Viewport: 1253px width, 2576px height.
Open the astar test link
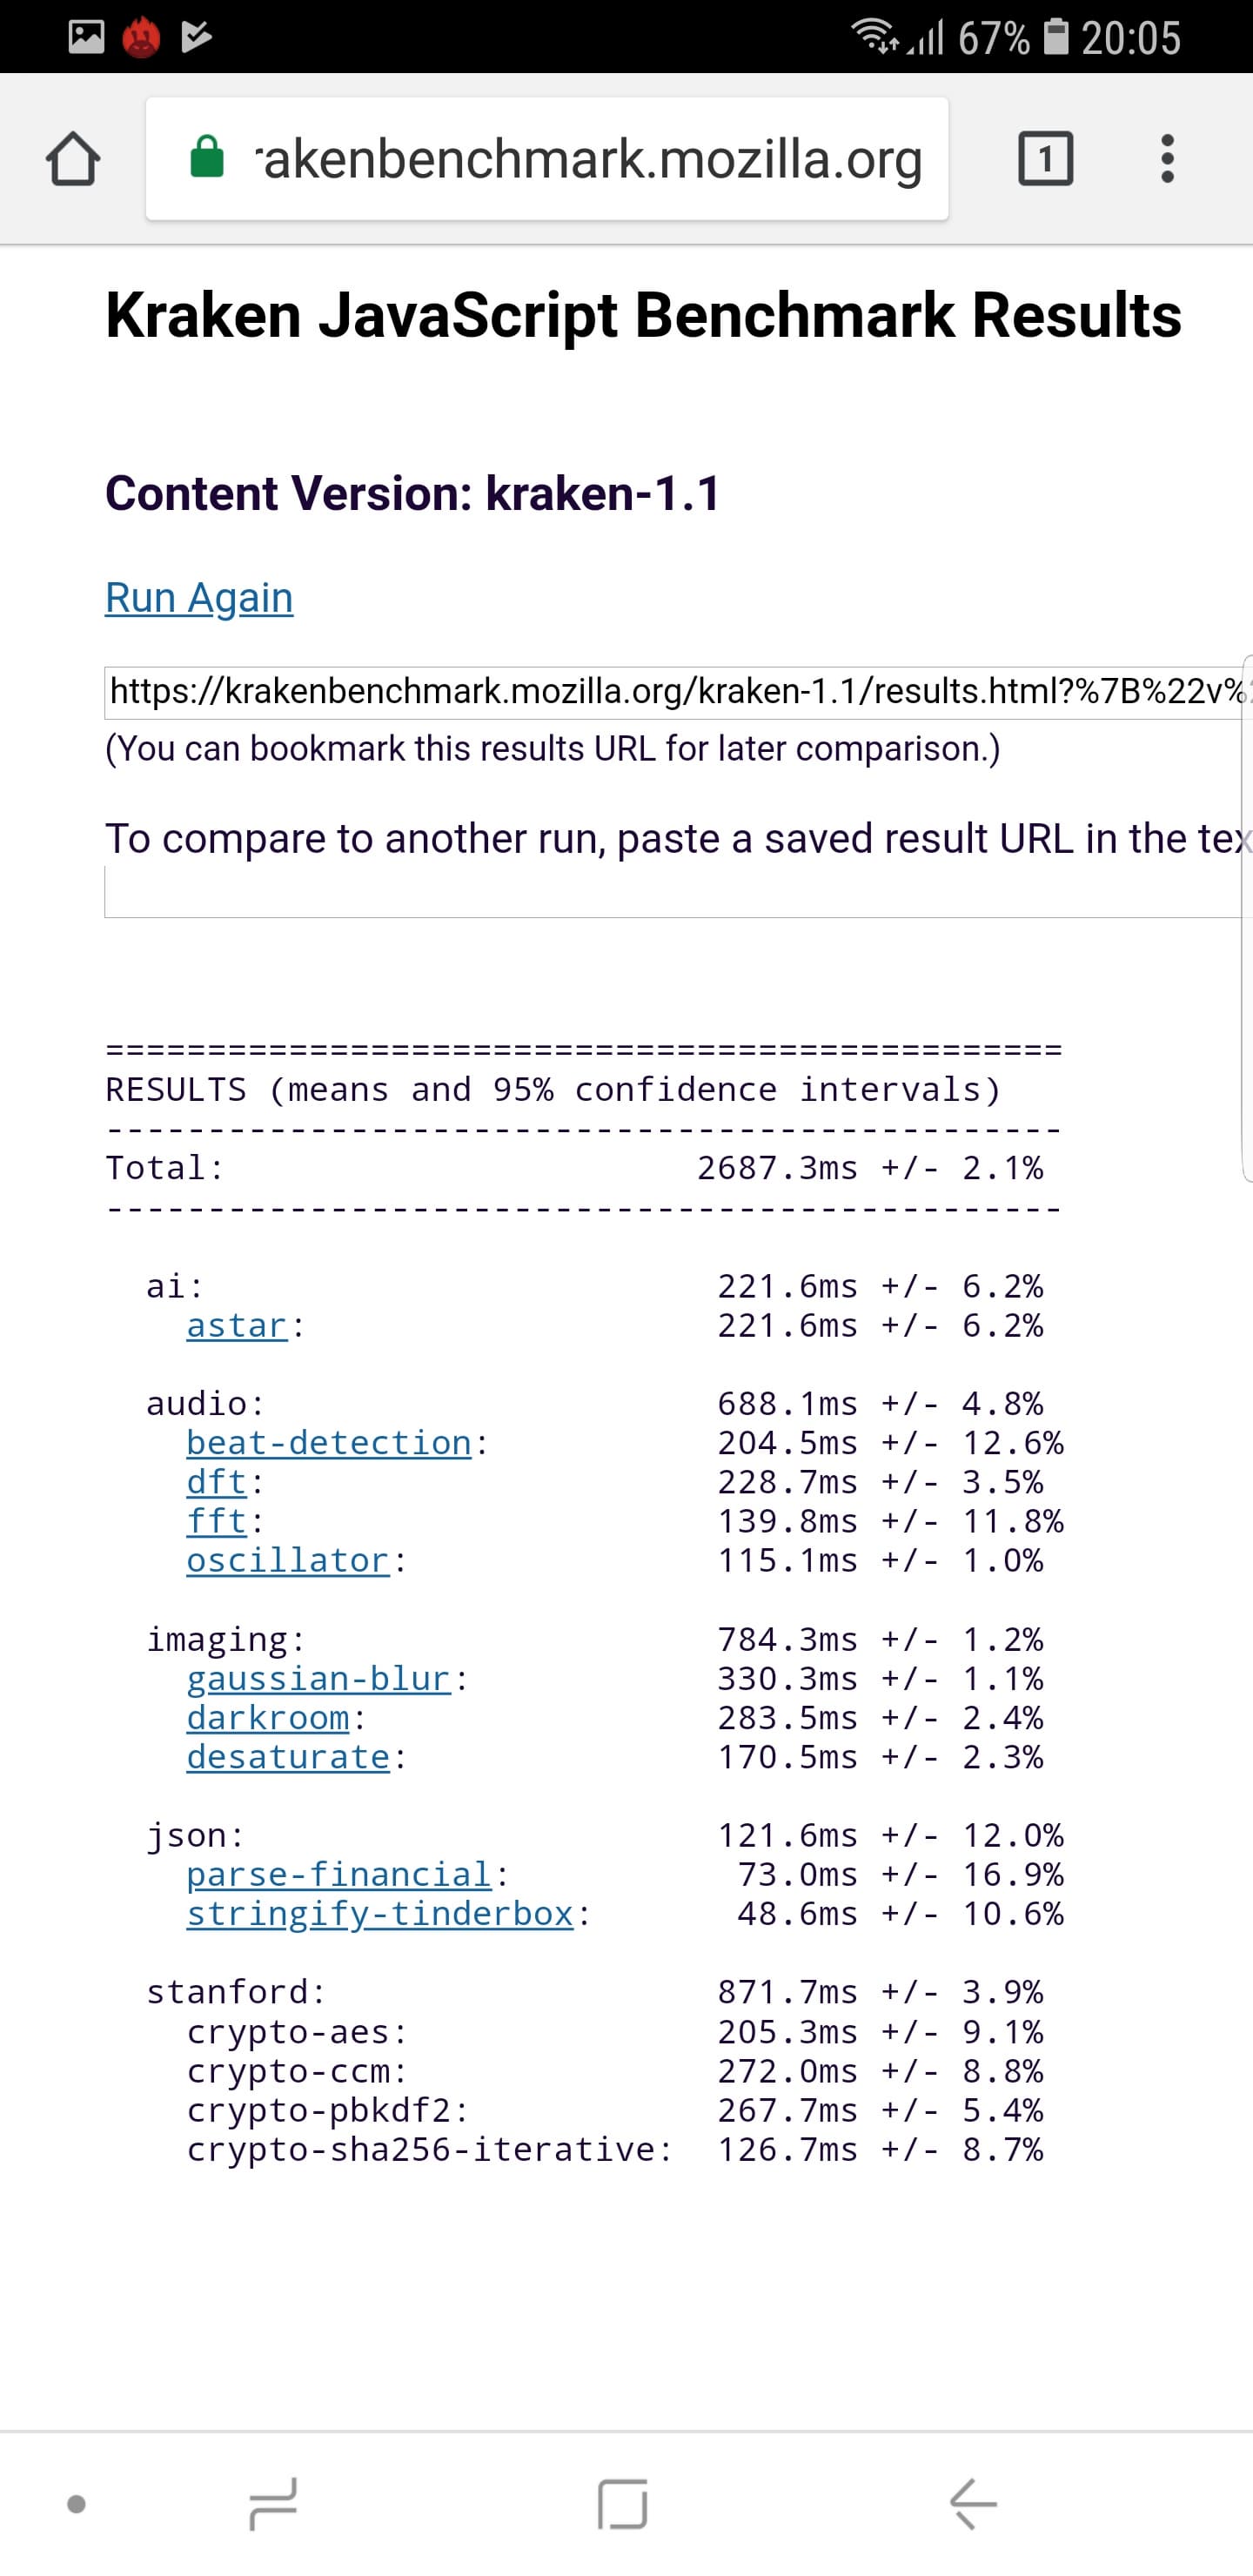237,1325
